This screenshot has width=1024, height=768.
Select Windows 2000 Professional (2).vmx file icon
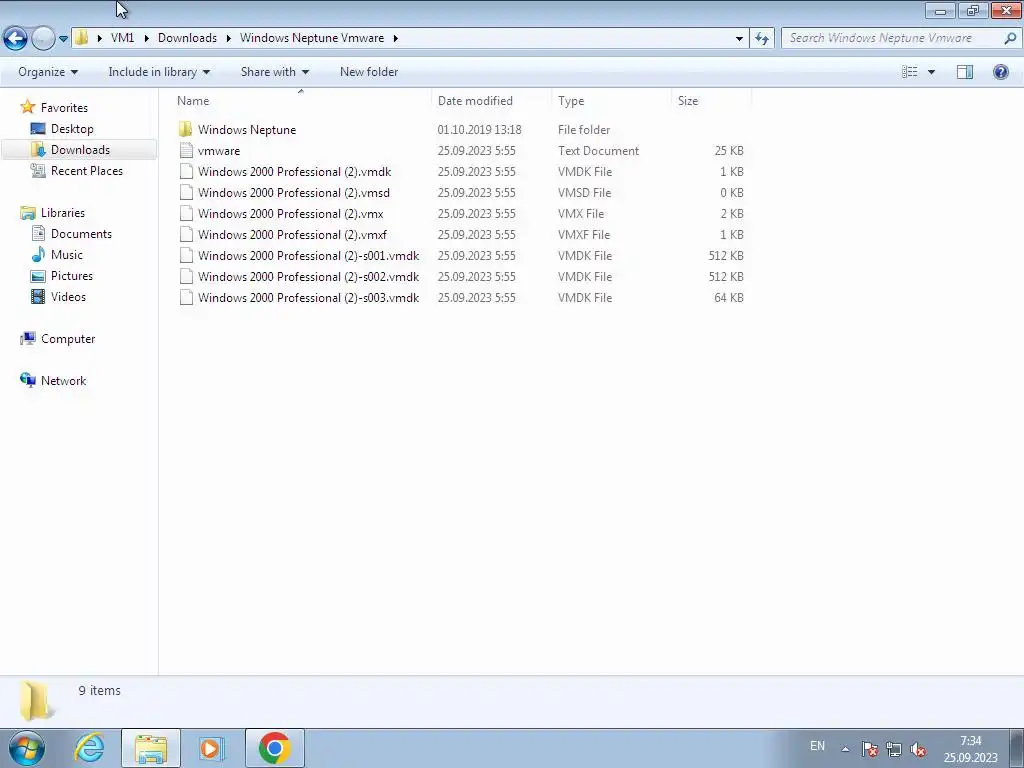(x=186, y=213)
